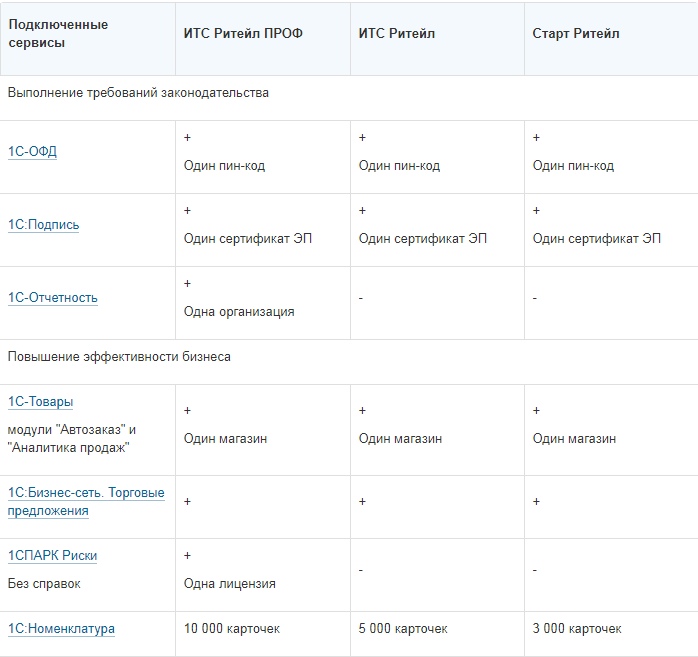The image size is (698, 657).
Task: Click the Повышение эффективности бизнеса section row
Action: tap(119, 357)
